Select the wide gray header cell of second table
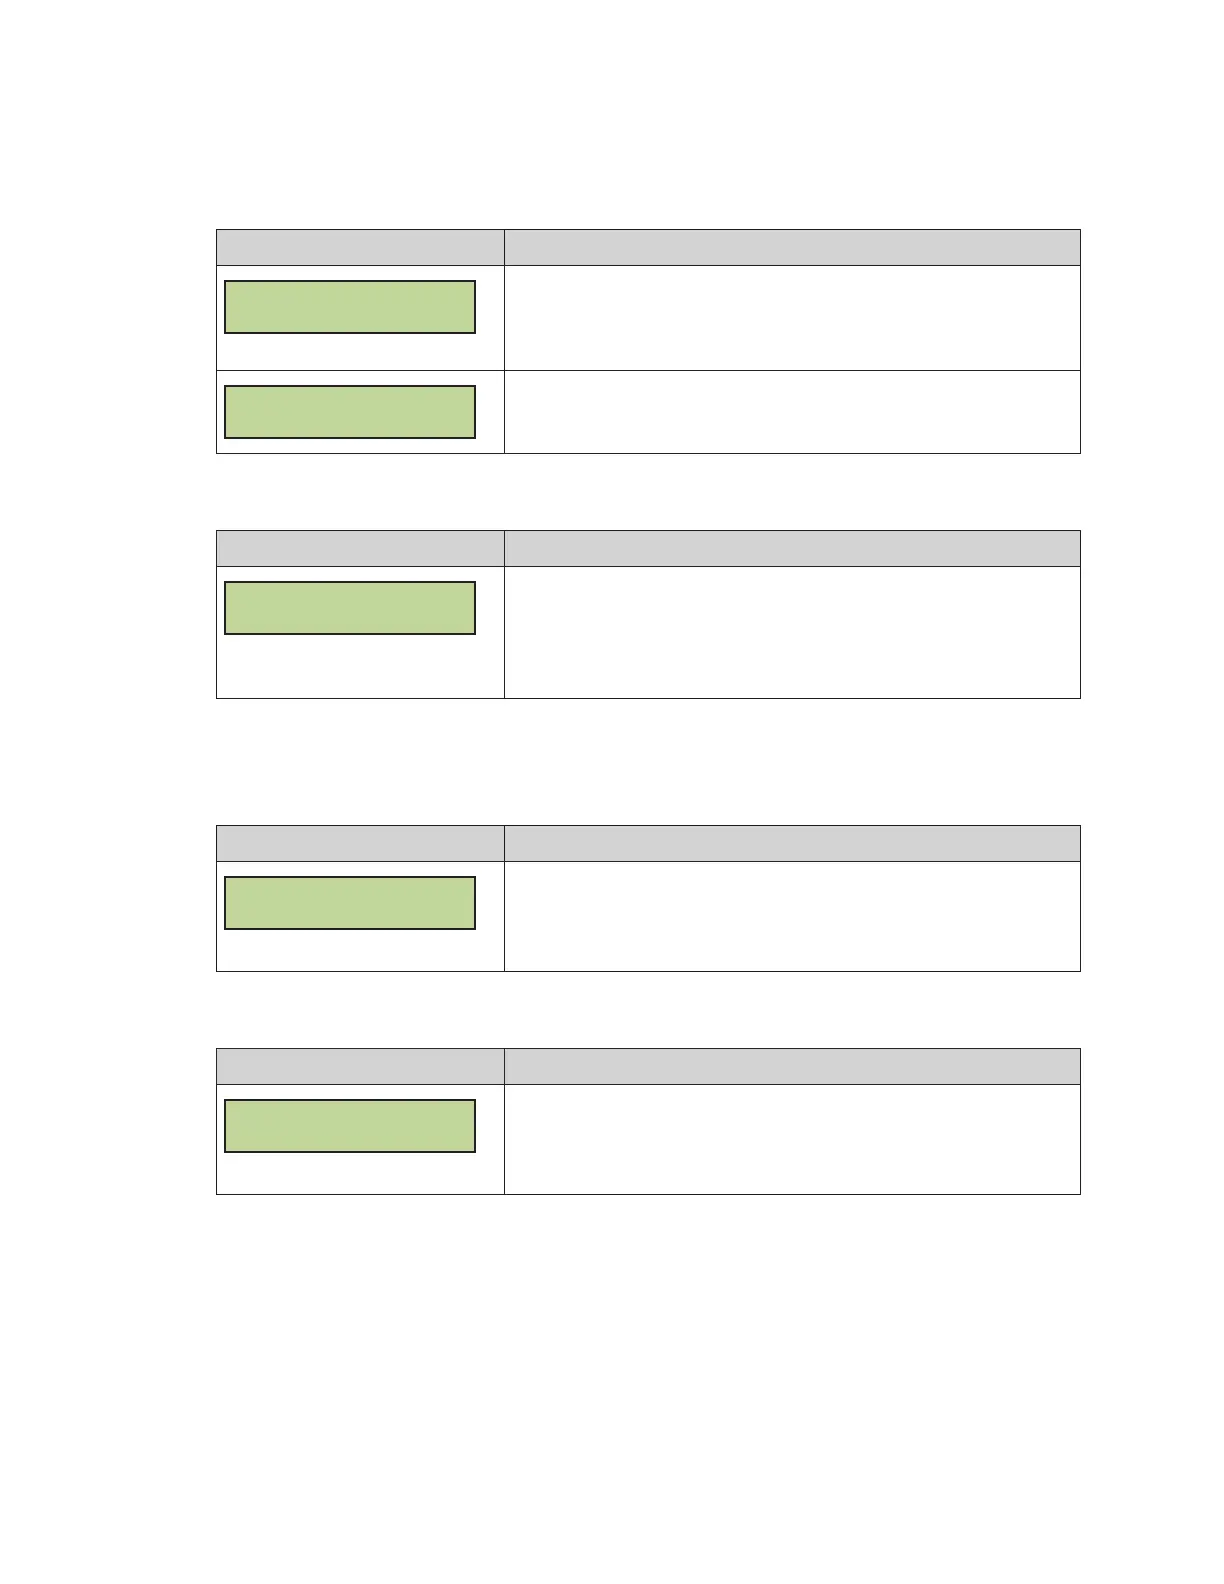 pos(792,548)
